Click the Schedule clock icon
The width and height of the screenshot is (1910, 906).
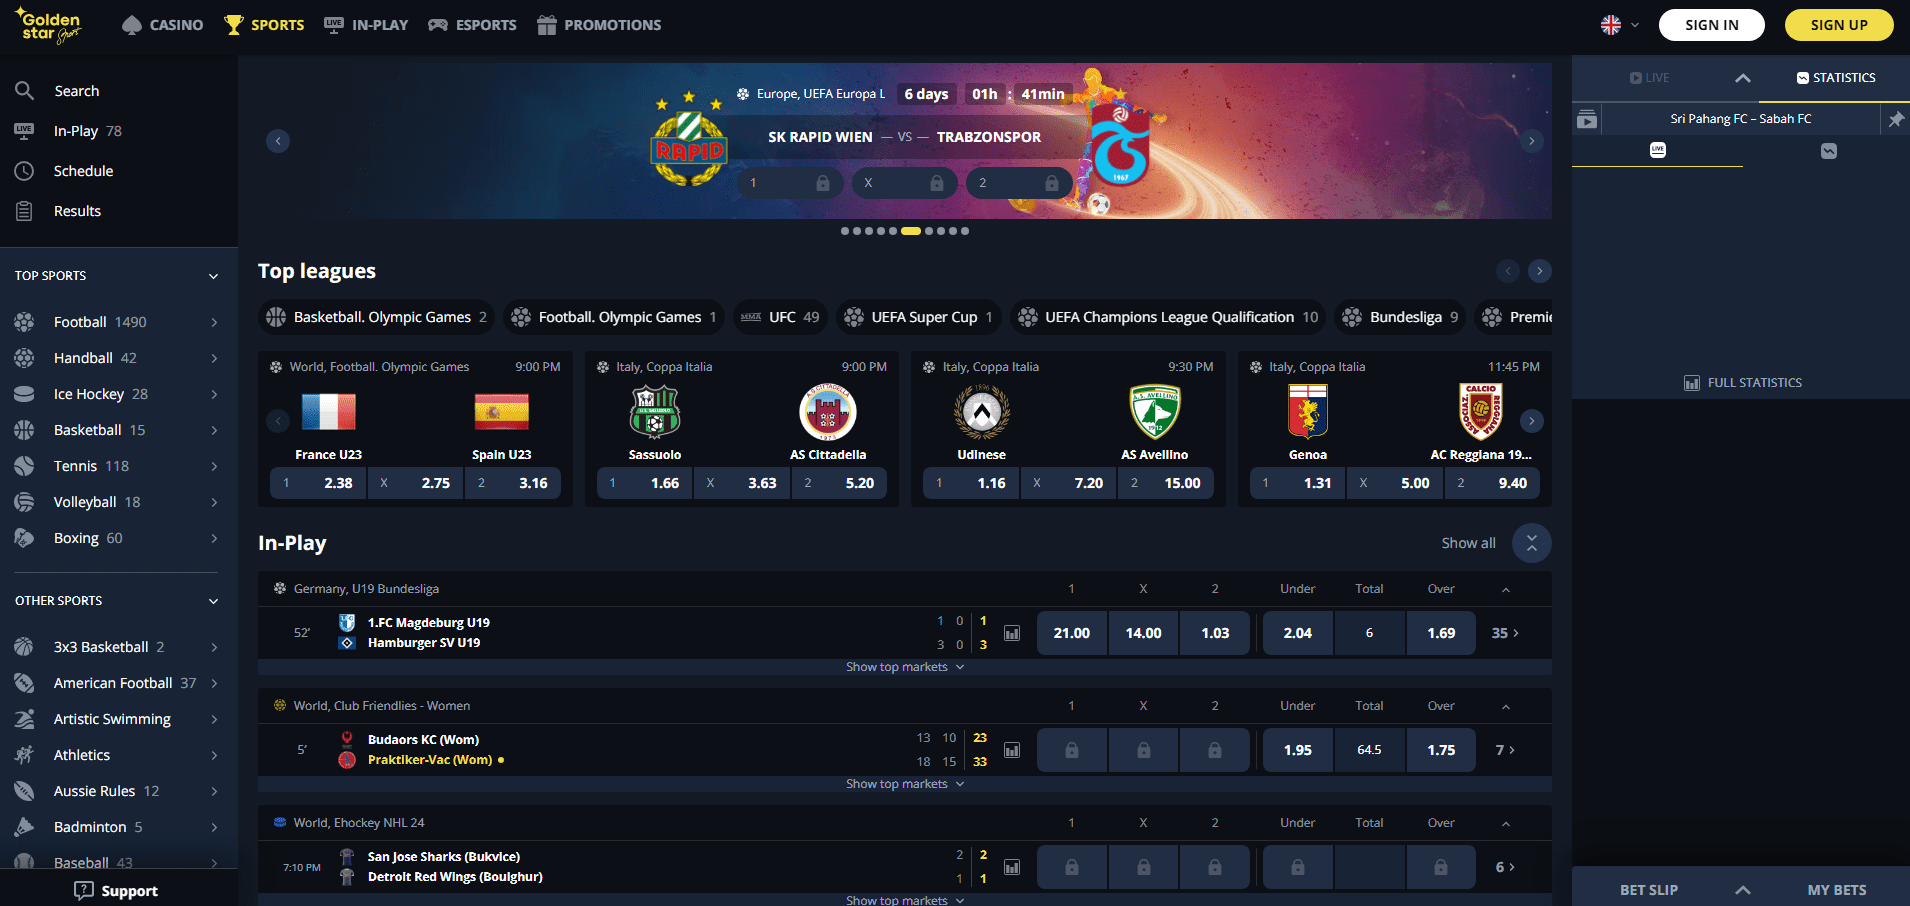[x=25, y=171]
